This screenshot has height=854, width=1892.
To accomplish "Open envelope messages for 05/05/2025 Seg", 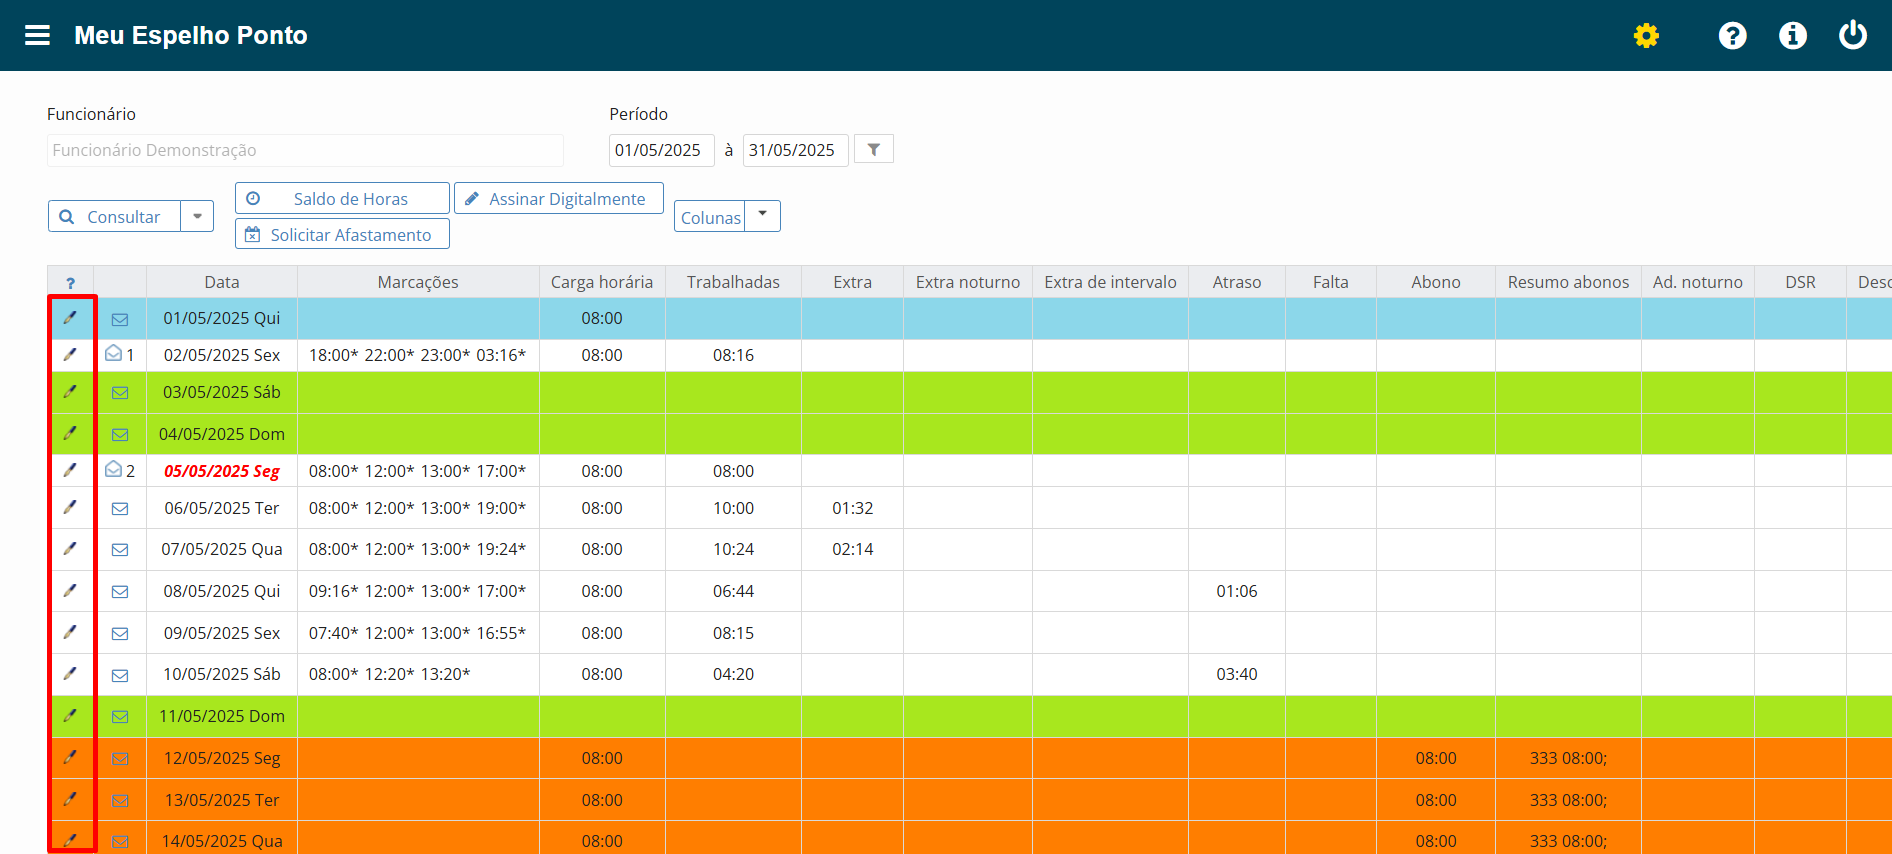I will pos(114,469).
